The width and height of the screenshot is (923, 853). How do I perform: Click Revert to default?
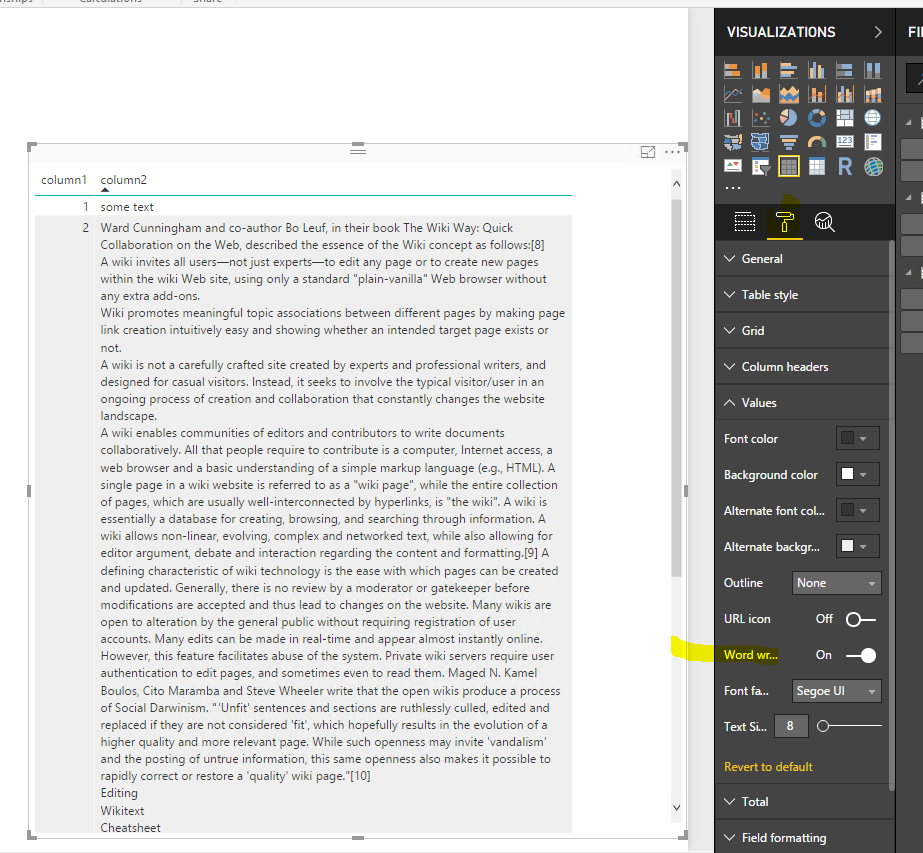[x=768, y=766]
